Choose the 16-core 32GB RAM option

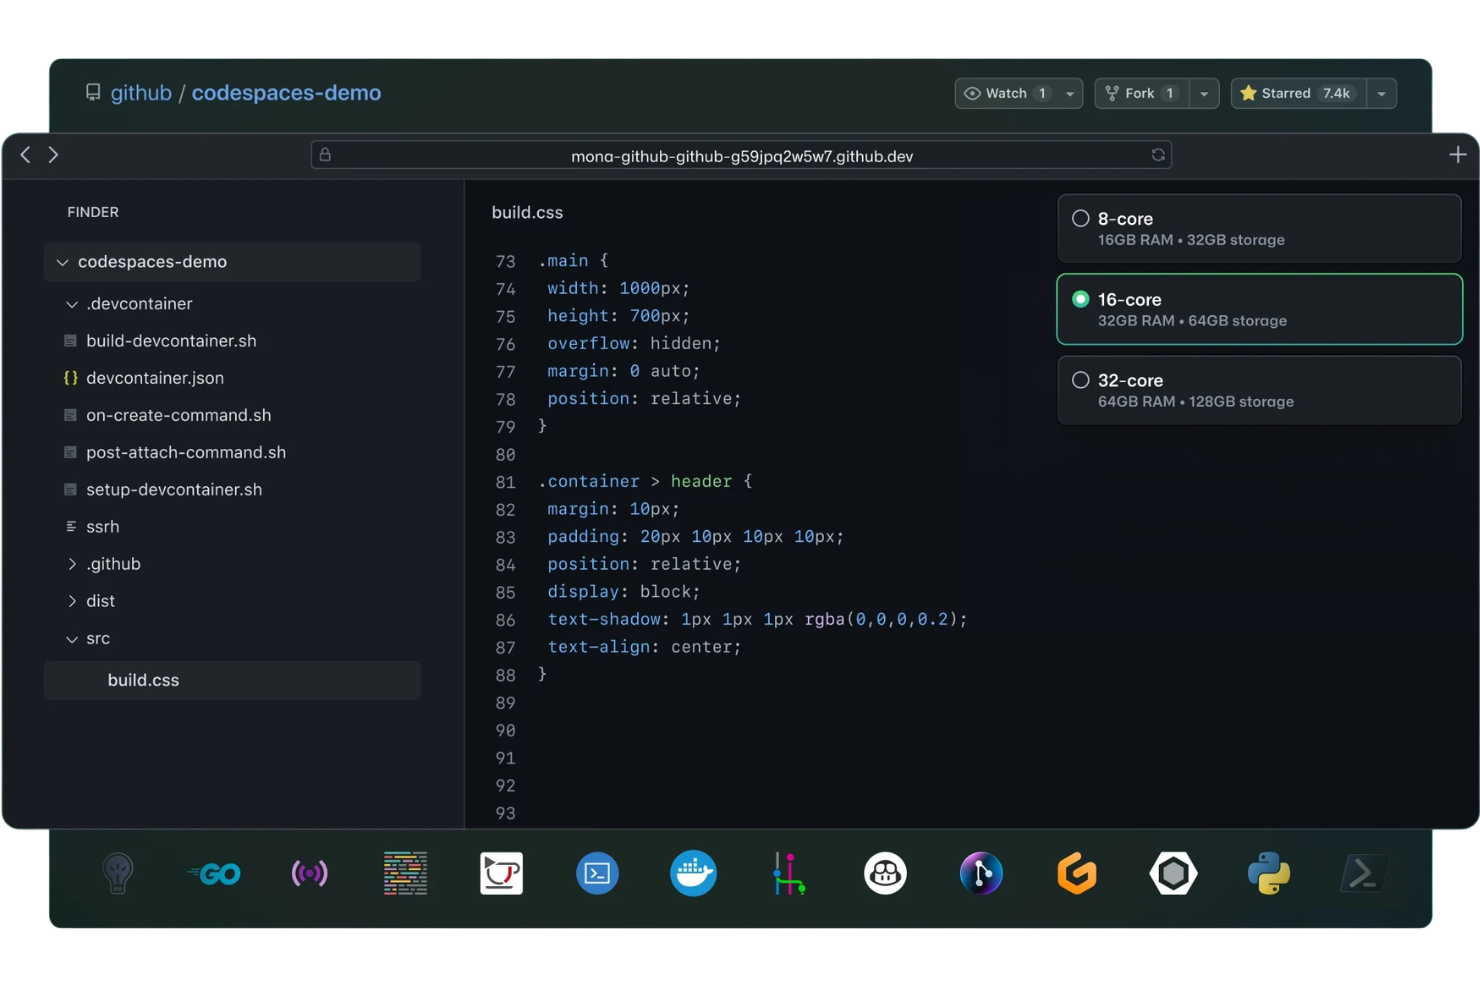[1259, 309]
